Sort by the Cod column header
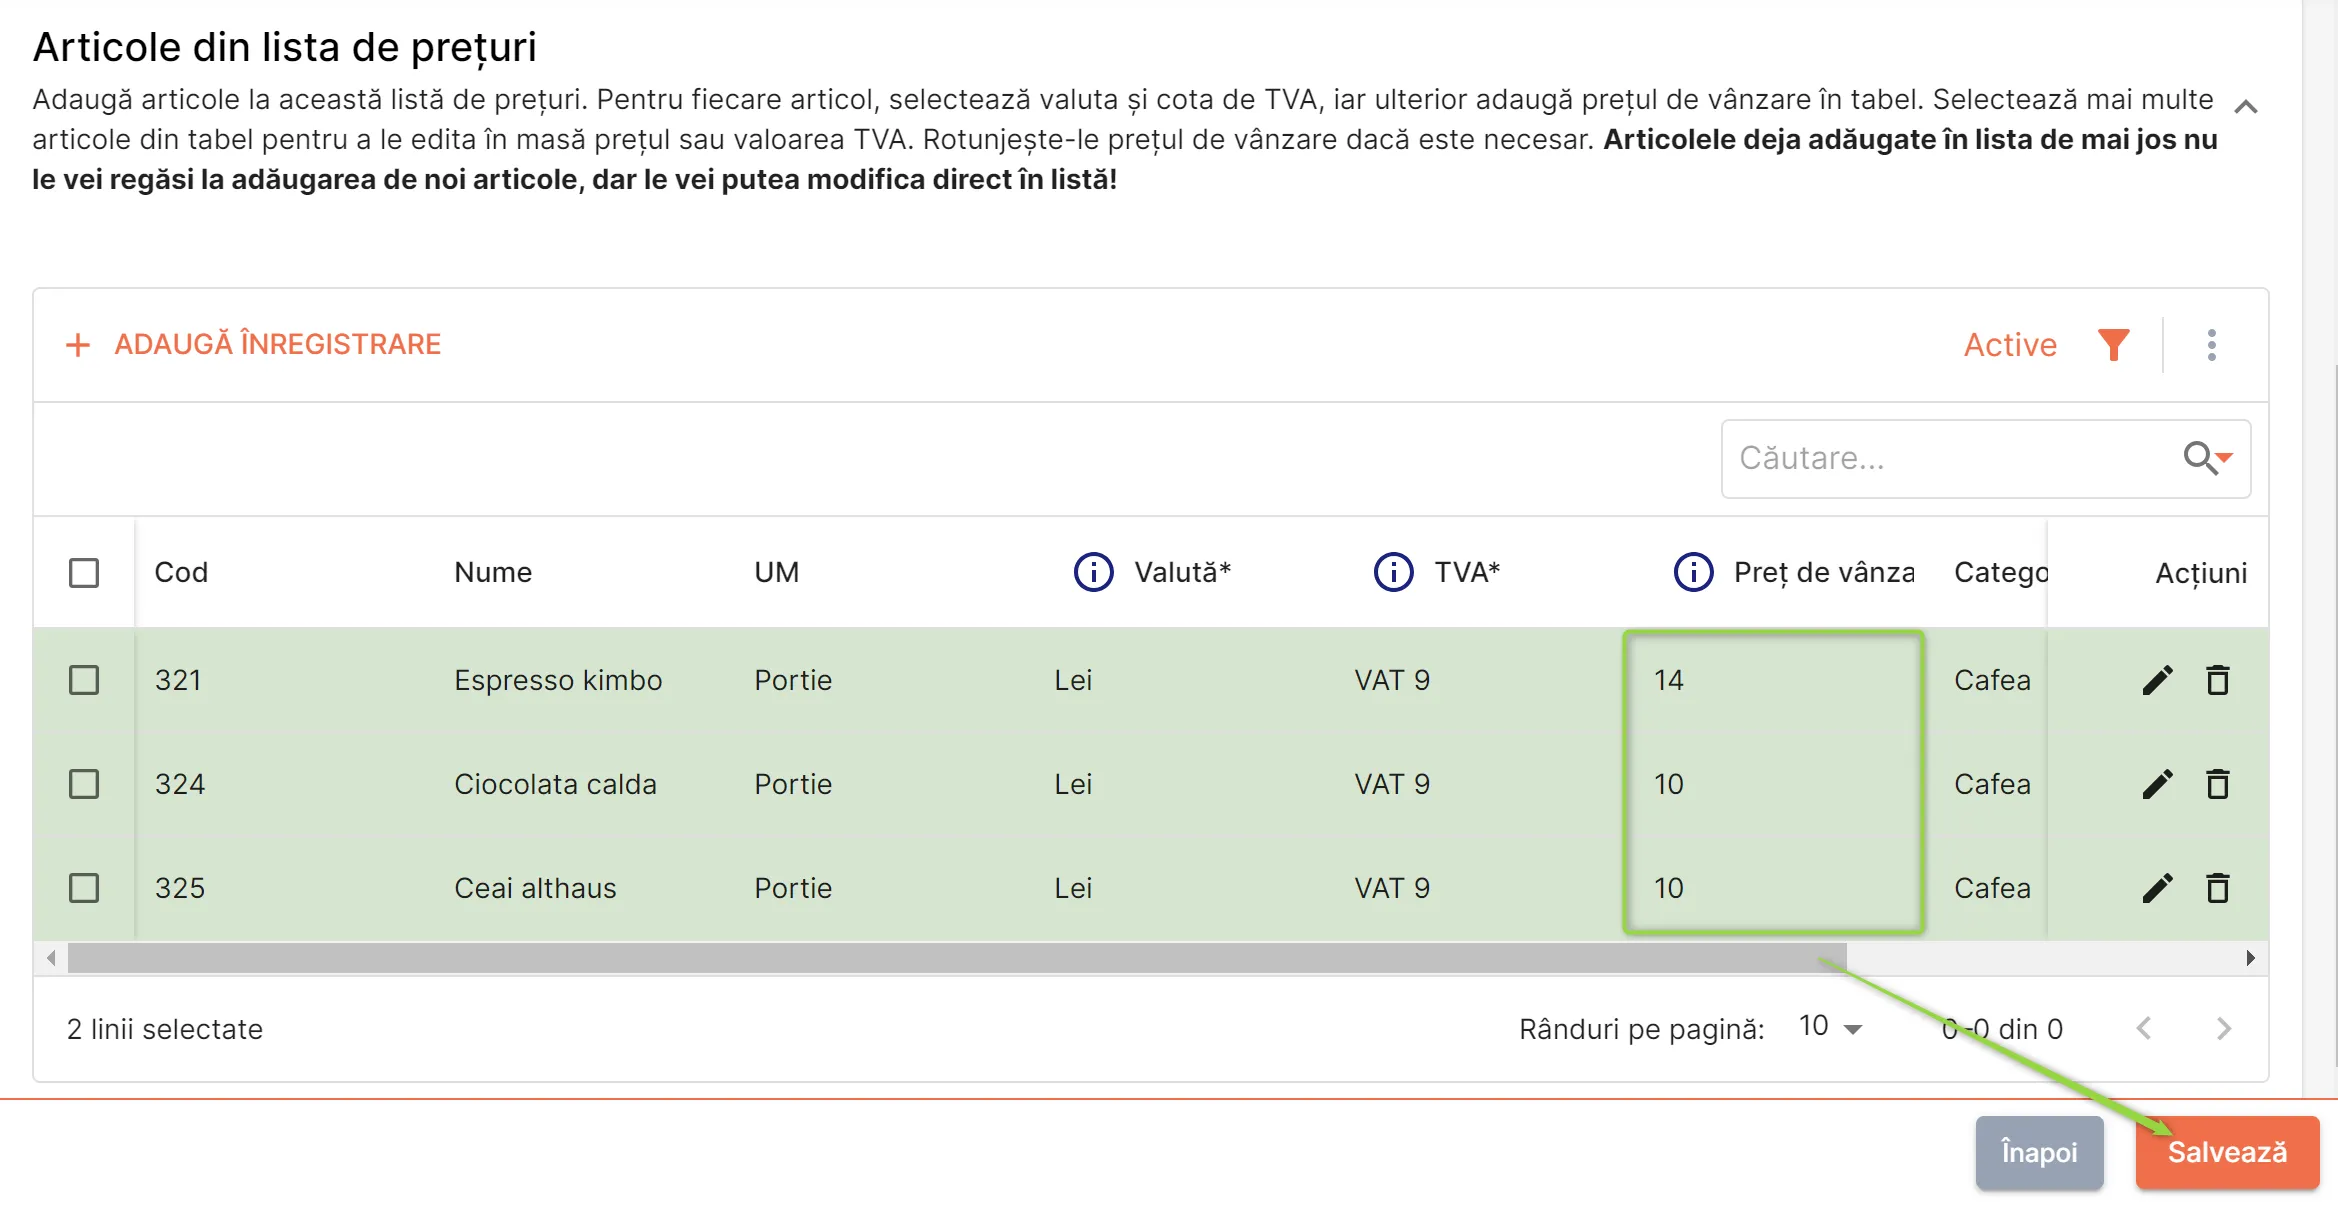This screenshot has height=1205, width=2338. (x=181, y=573)
